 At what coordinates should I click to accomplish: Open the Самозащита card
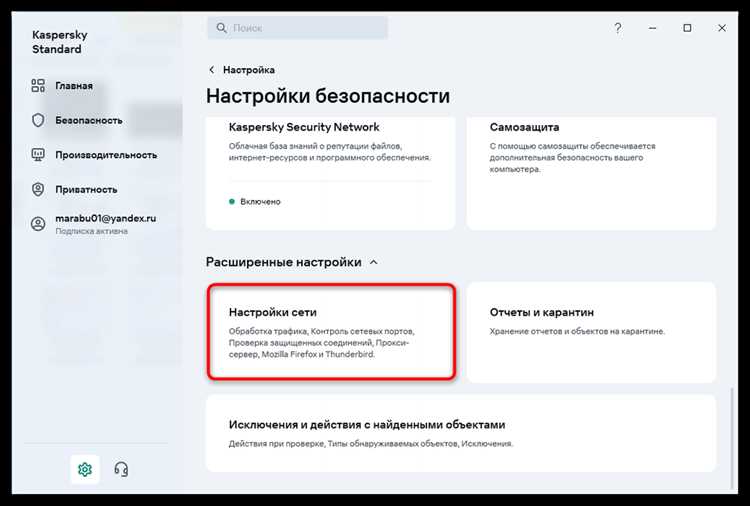point(591,173)
